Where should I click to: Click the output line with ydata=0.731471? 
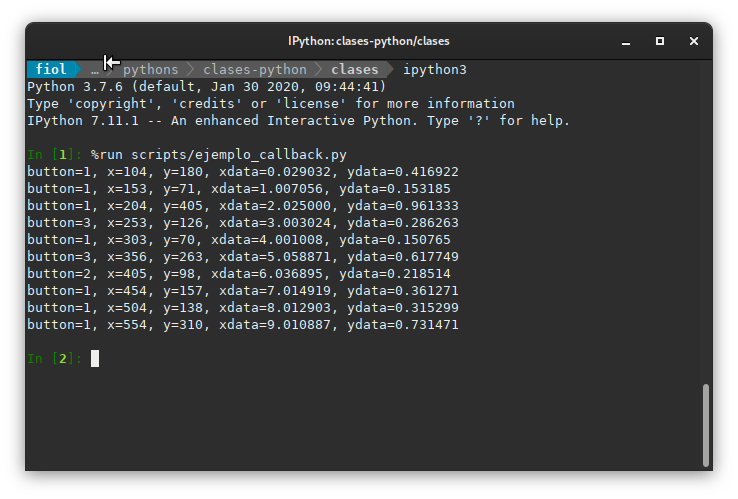(243, 325)
